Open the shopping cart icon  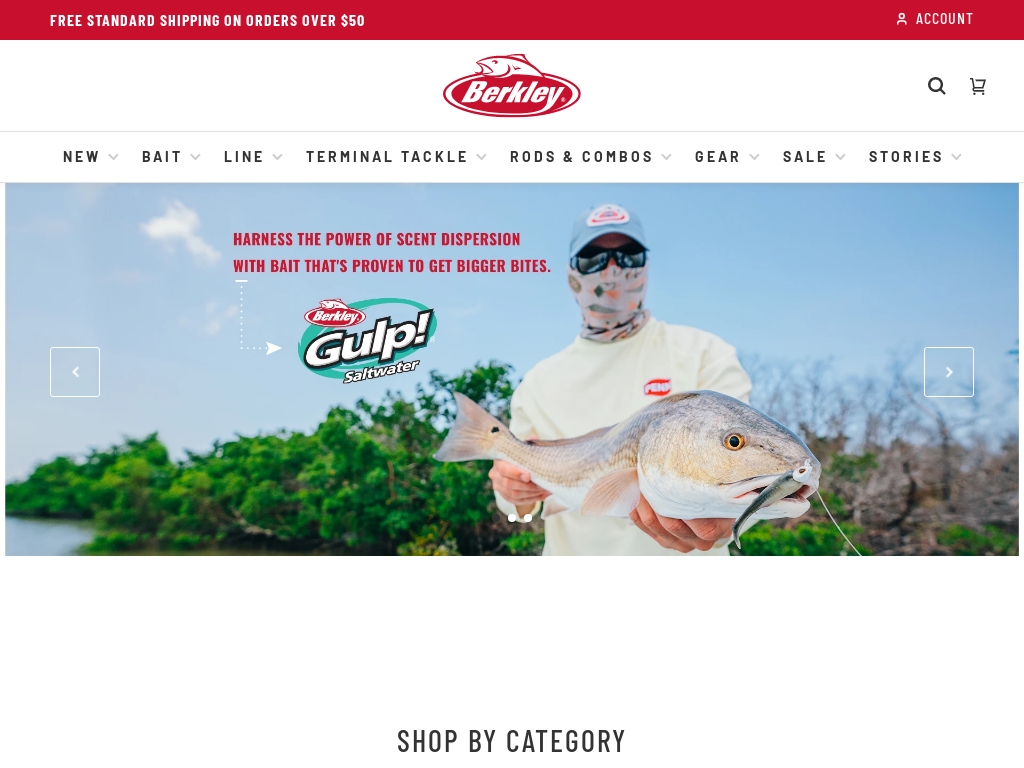(978, 86)
